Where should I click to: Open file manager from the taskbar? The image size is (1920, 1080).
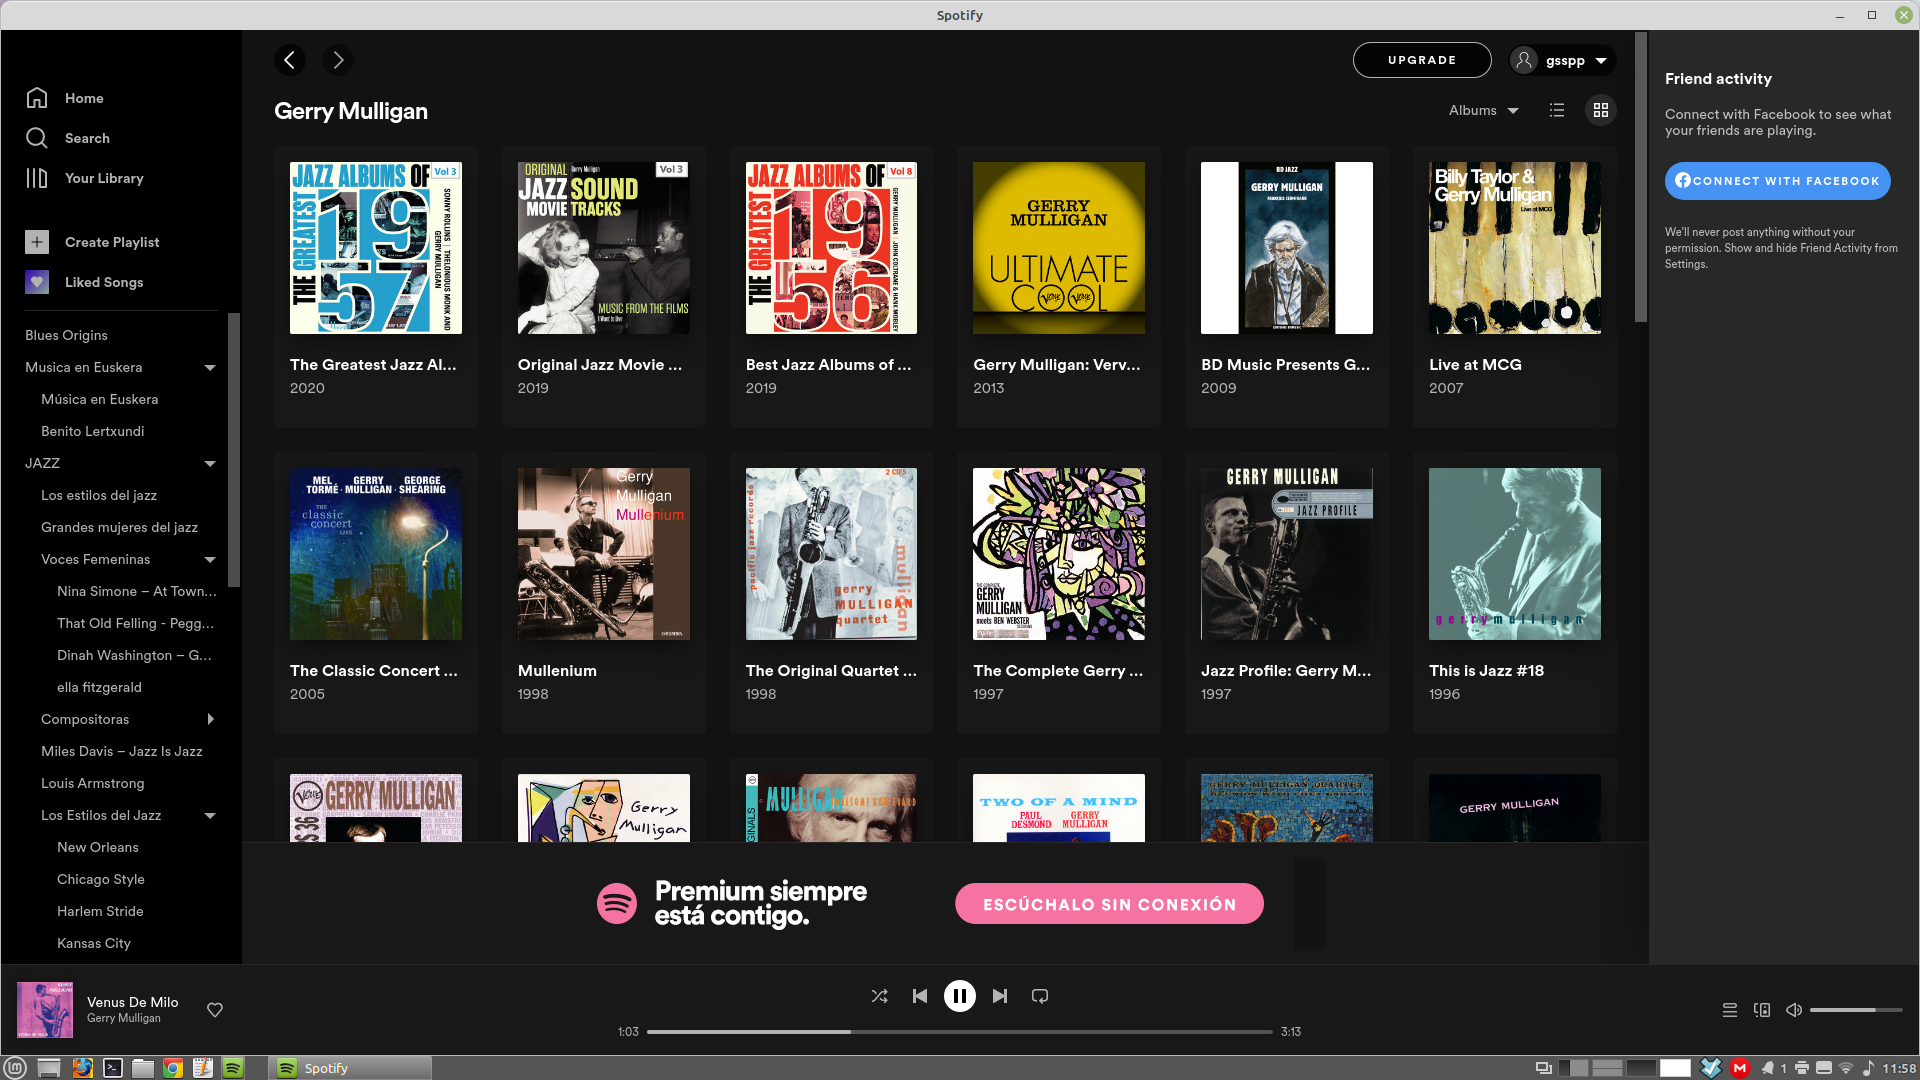pyautogui.click(x=143, y=1068)
